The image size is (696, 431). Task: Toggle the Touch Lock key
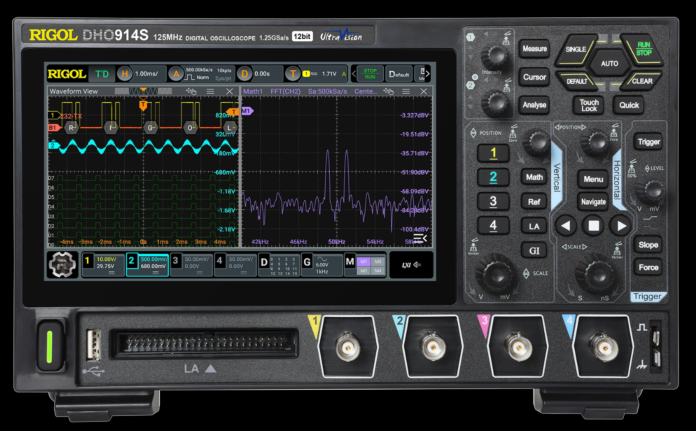589,105
